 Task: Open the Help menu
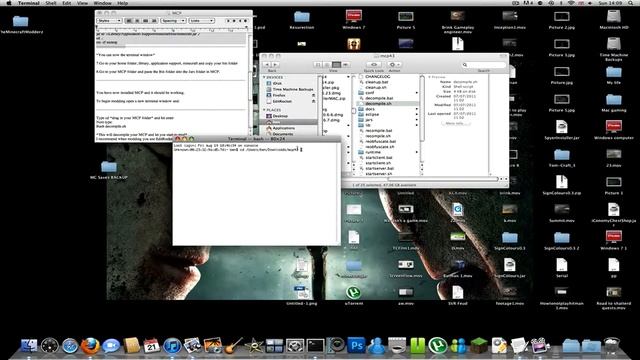122,3
